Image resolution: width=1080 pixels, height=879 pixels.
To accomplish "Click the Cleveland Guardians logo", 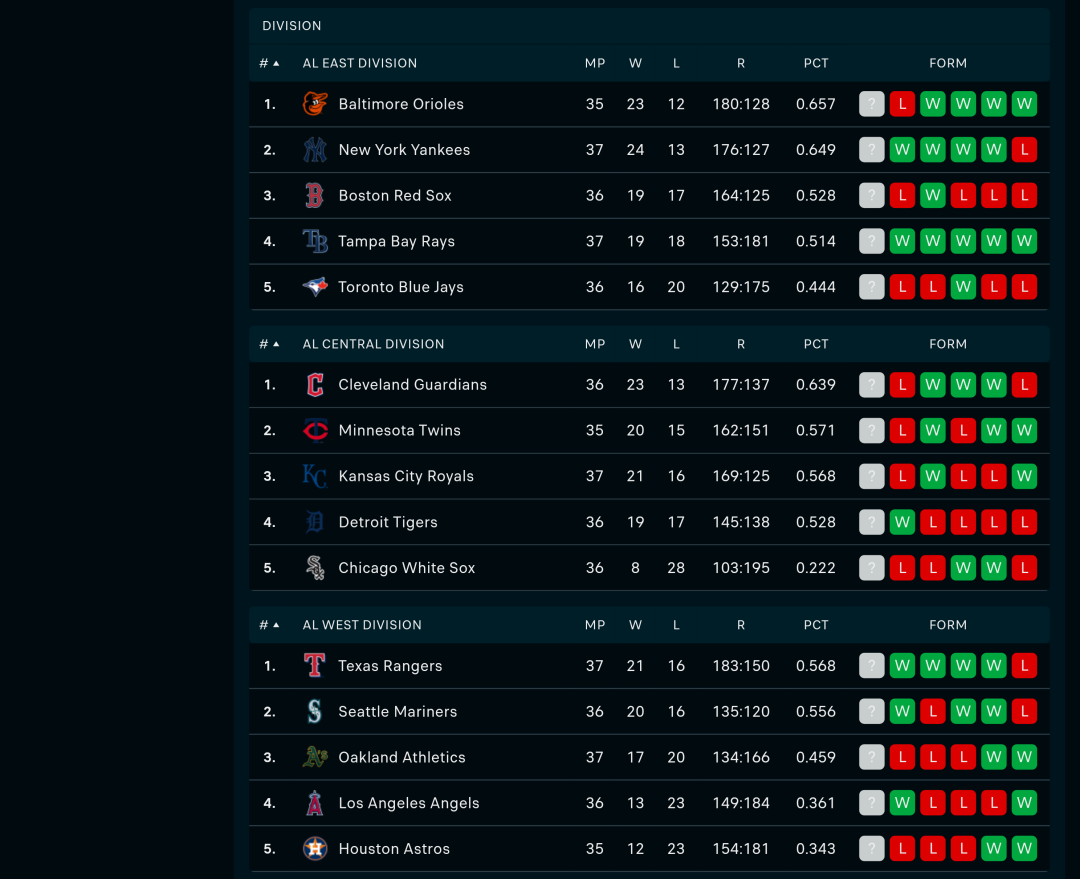I will coord(315,385).
